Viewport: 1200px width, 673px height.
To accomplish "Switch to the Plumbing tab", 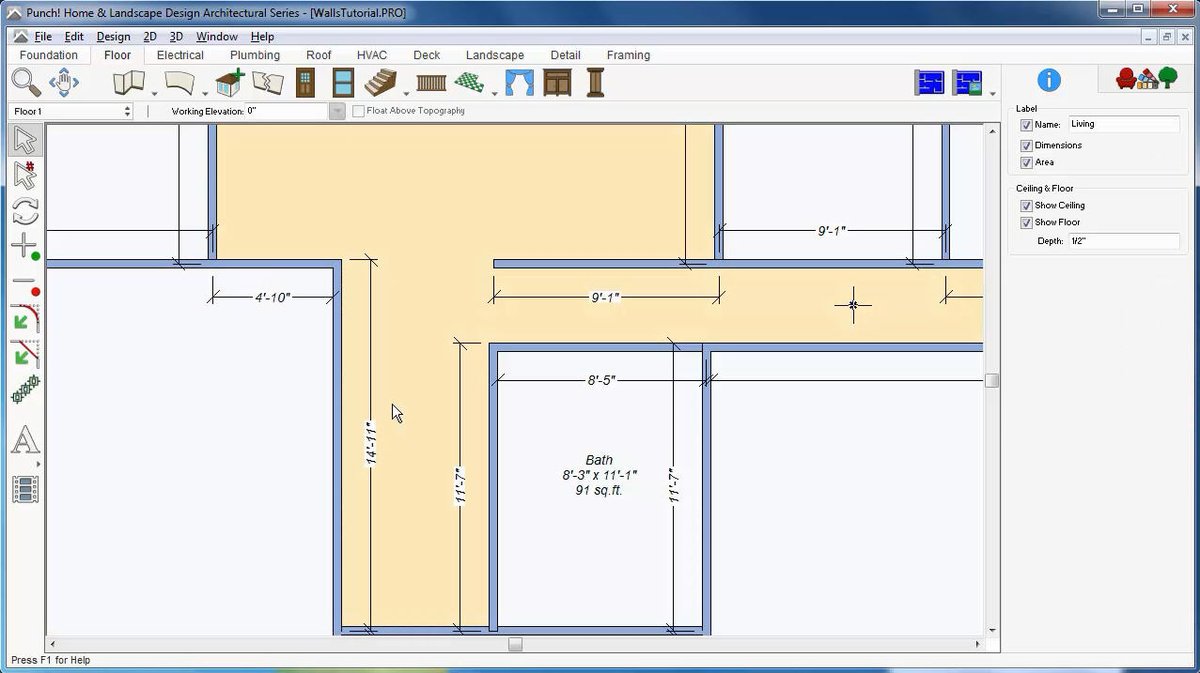I will 255,55.
